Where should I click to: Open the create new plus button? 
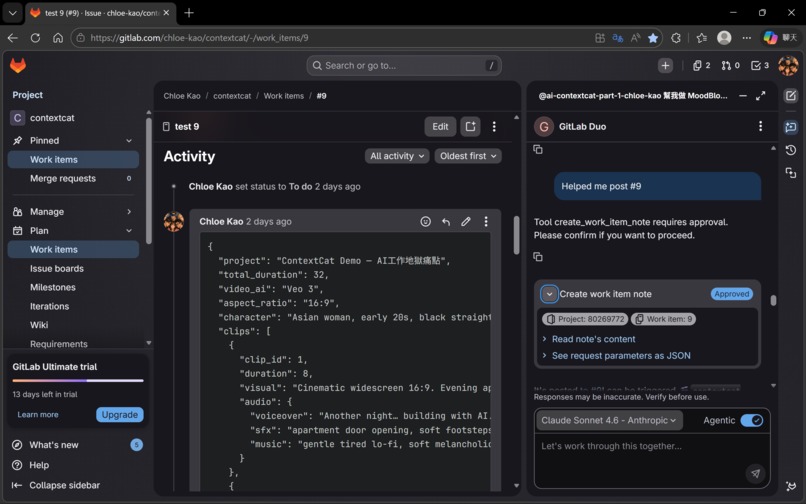pos(665,65)
